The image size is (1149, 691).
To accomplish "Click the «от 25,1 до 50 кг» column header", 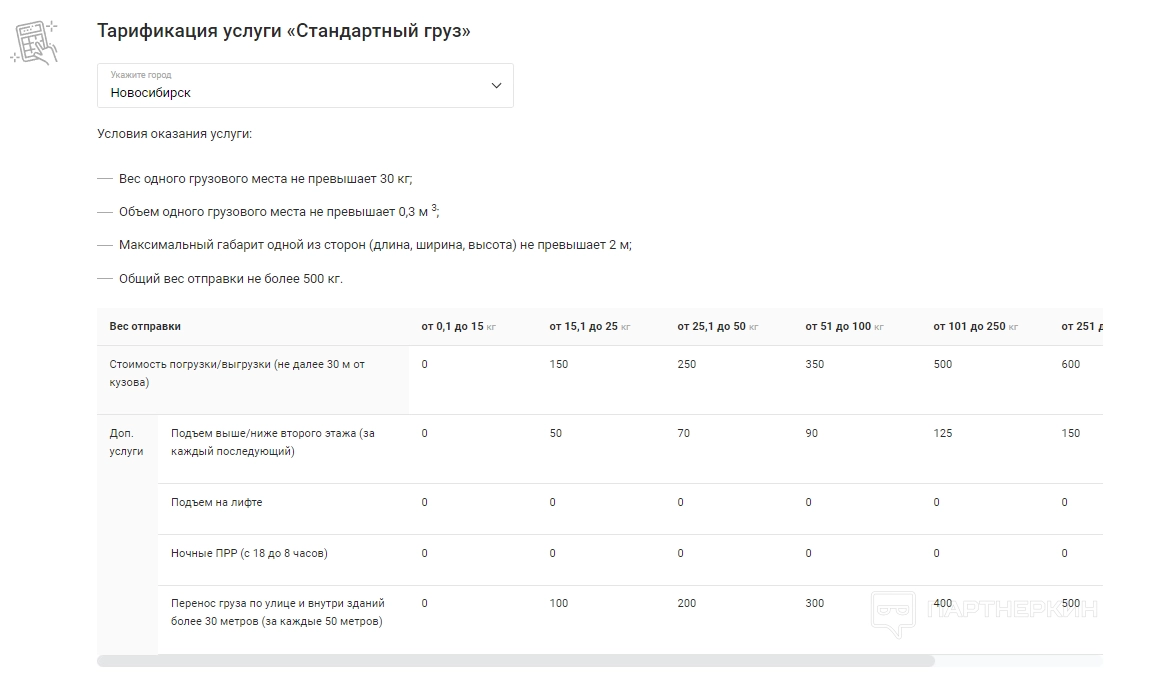I will click(717, 327).
